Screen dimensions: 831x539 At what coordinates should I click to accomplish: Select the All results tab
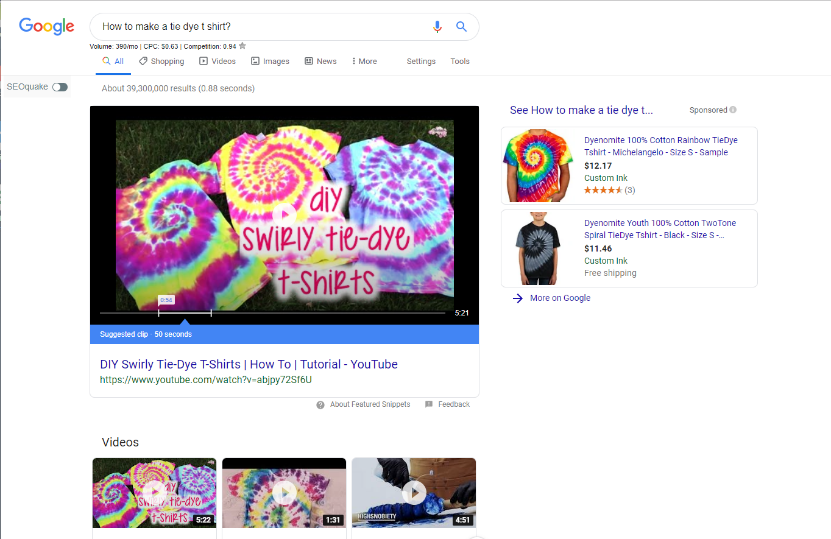pos(113,61)
